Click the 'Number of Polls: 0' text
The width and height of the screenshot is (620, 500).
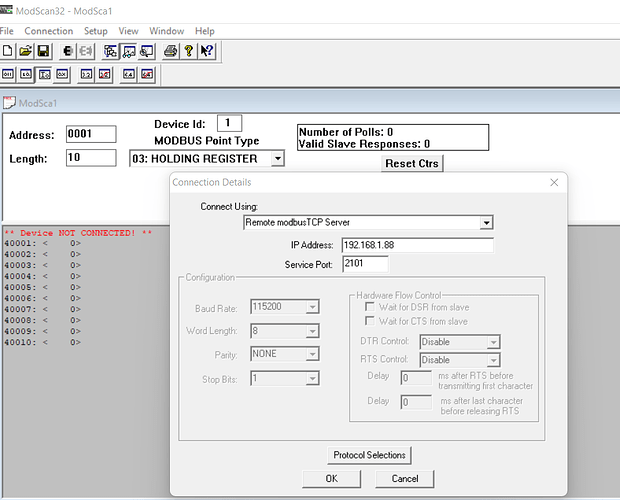tap(346, 132)
